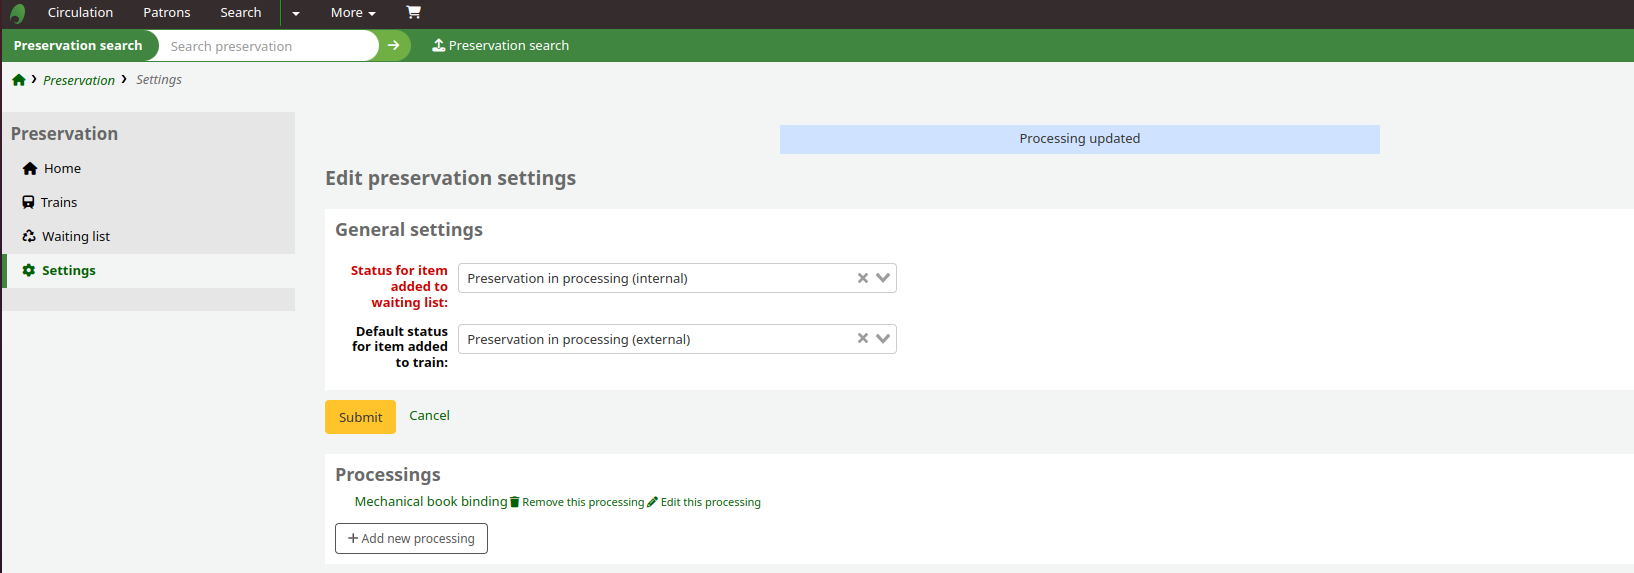Image resolution: width=1634 pixels, height=573 pixels.
Task: Open the Circulation menu
Action: tap(80, 13)
